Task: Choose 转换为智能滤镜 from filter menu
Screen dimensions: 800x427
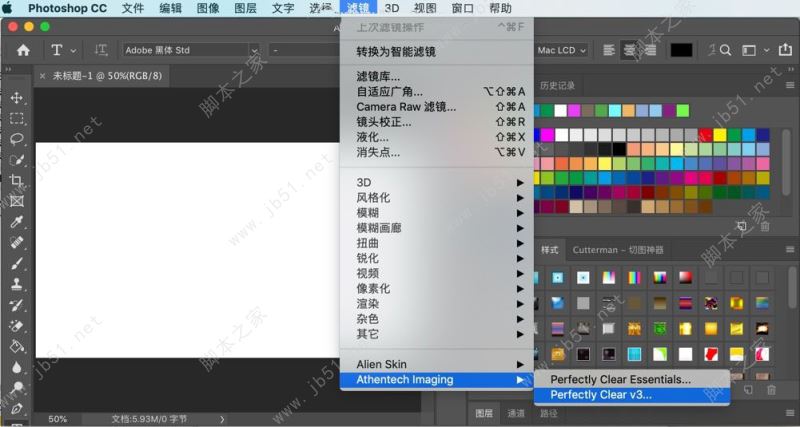Action: tap(437, 52)
